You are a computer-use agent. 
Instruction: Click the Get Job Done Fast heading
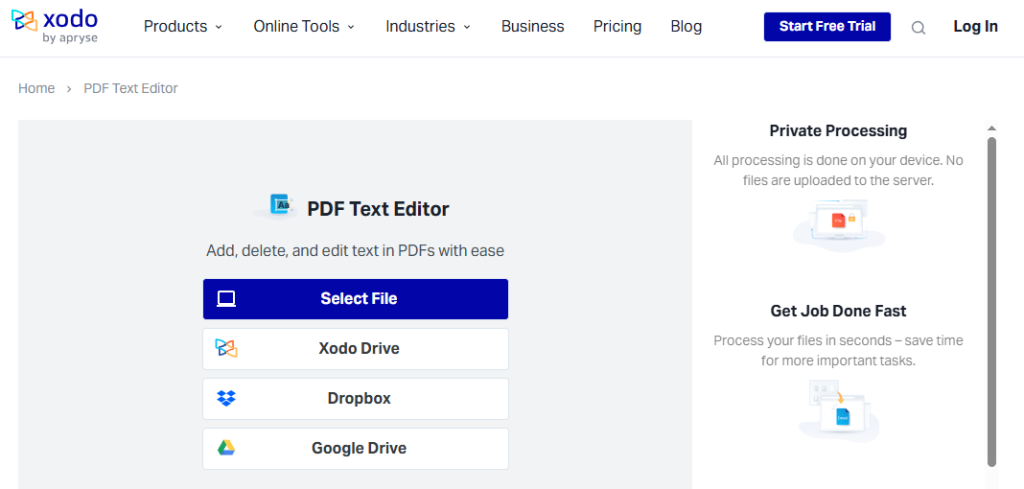[838, 311]
